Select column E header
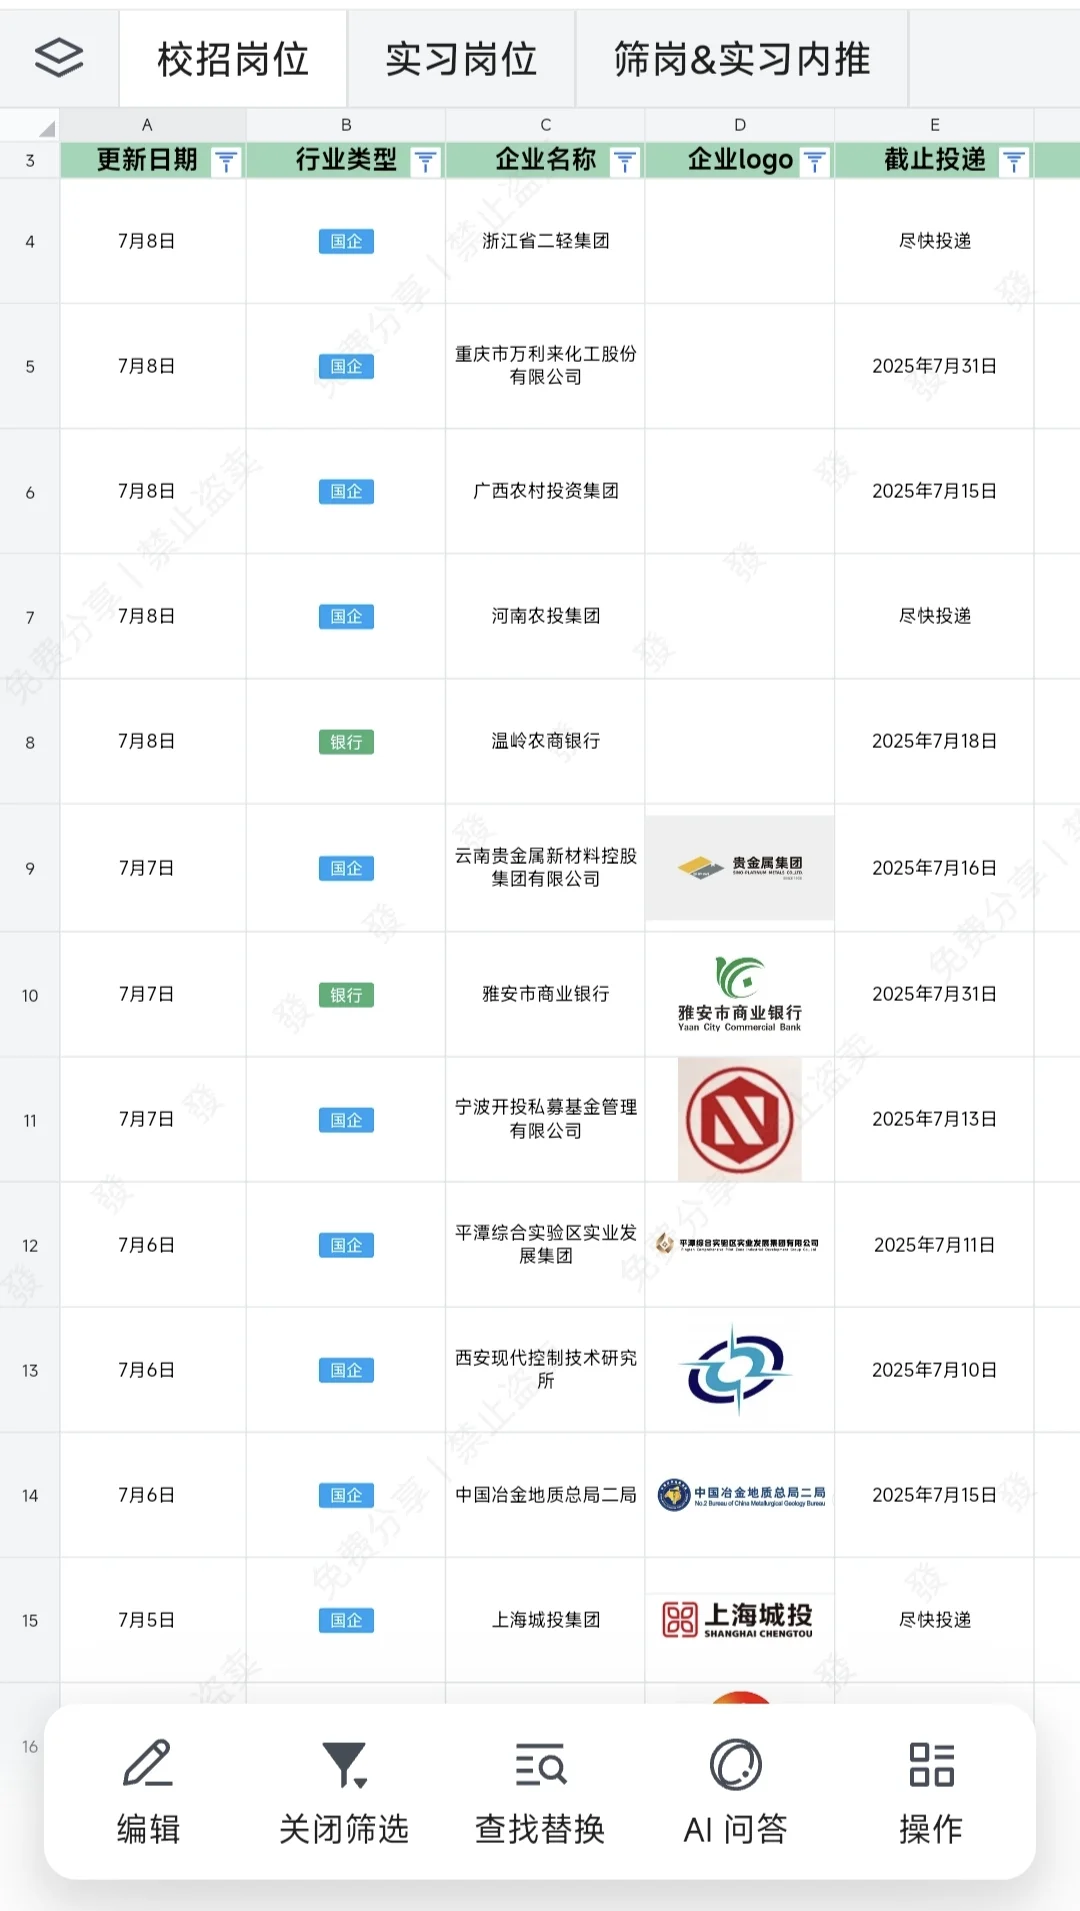Image resolution: width=1080 pixels, height=1911 pixels. 935,125
